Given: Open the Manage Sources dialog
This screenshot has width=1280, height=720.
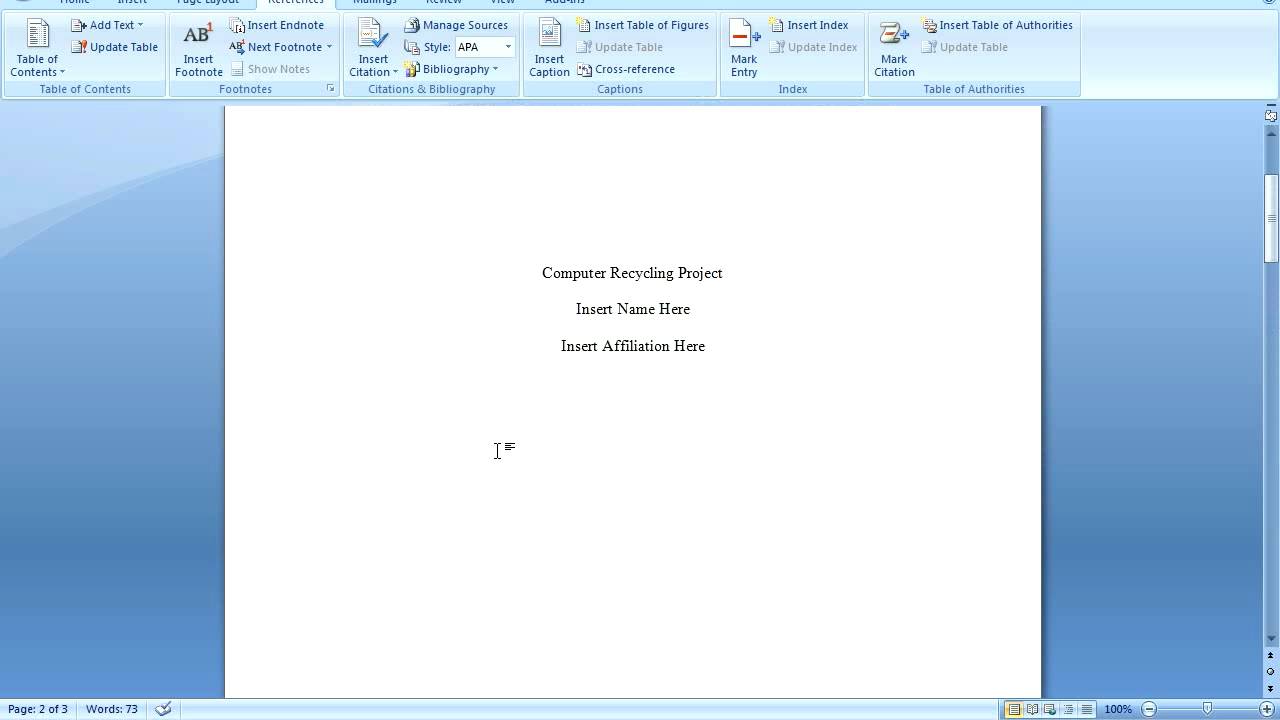Looking at the screenshot, I should (456, 25).
